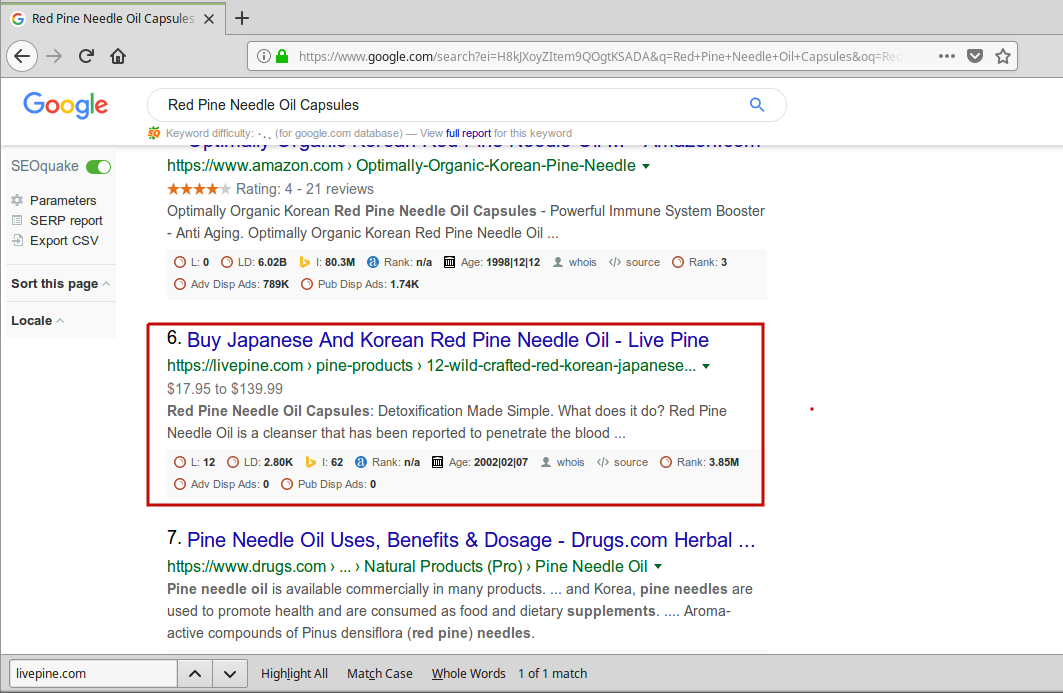The width and height of the screenshot is (1063, 693).
Task: Click Pub Disp Ads: 0 for livepine
Action: point(329,484)
